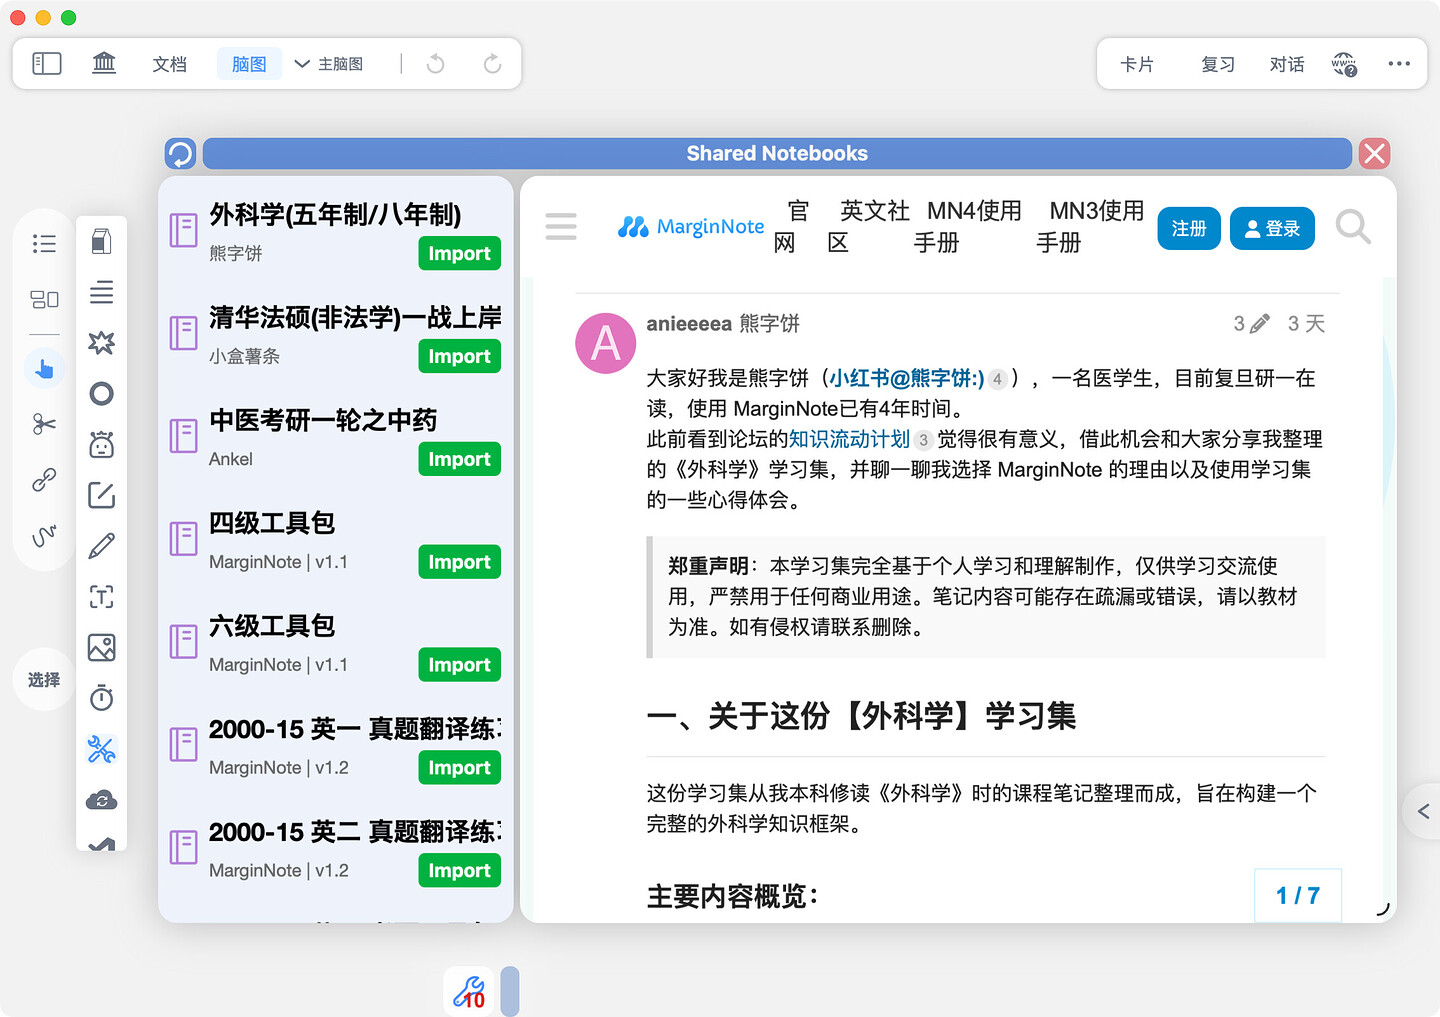Screen dimensions: 1440x1017
Task: Open the 卡片 card view
Action: coord(1137,64)
